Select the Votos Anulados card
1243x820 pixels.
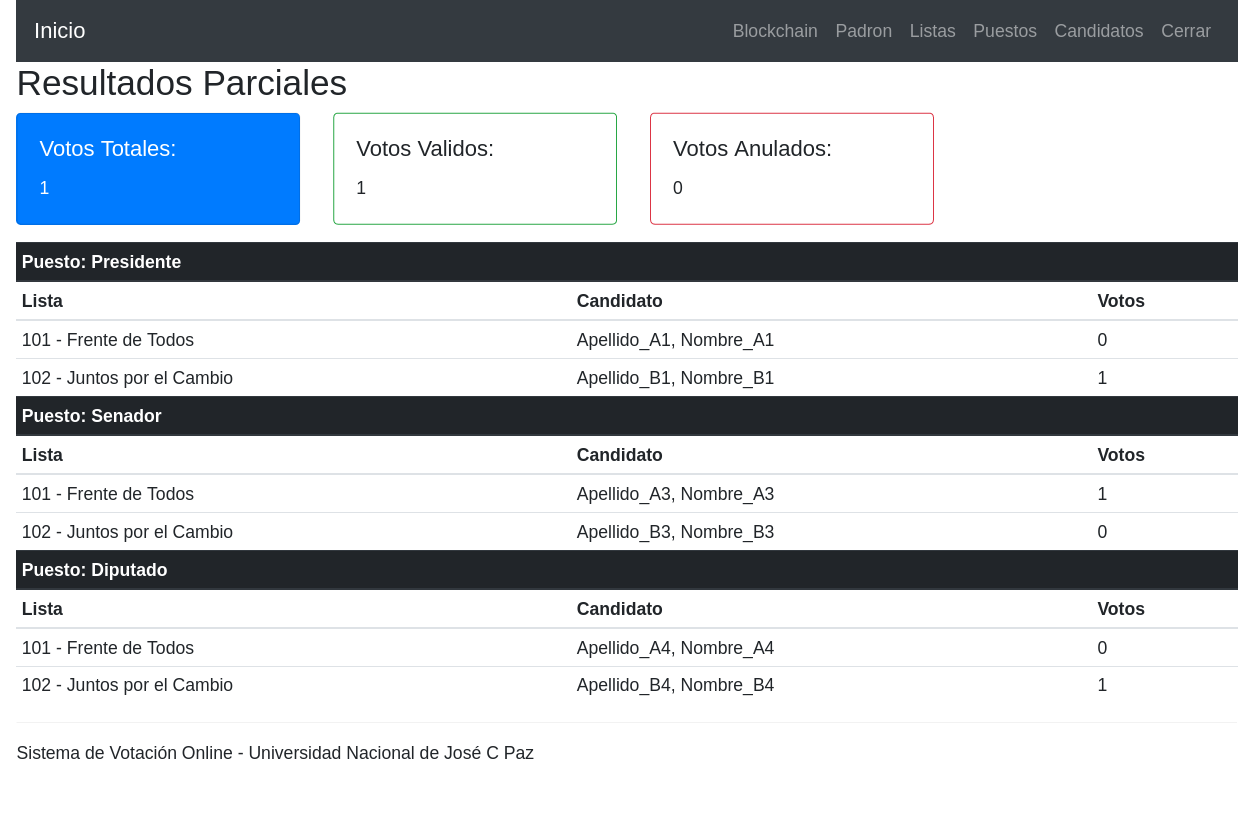click(792, 169)
